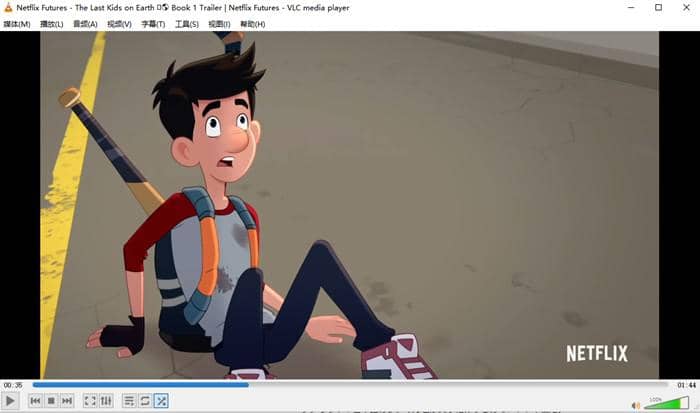700x413 pixels.
Task: Toggle loop playback mode
Action: pyautogui.click(x=145, y=401)
